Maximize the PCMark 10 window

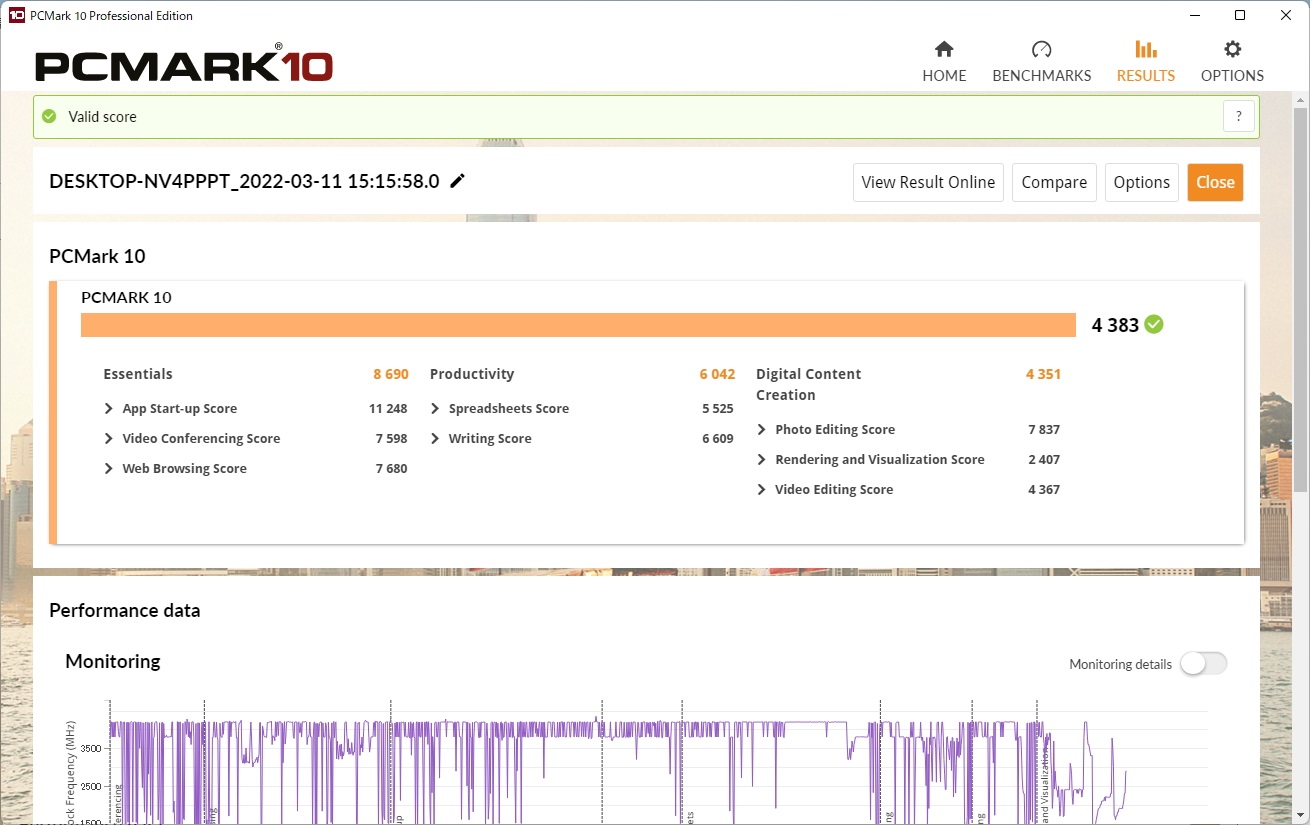point(1240,15)
